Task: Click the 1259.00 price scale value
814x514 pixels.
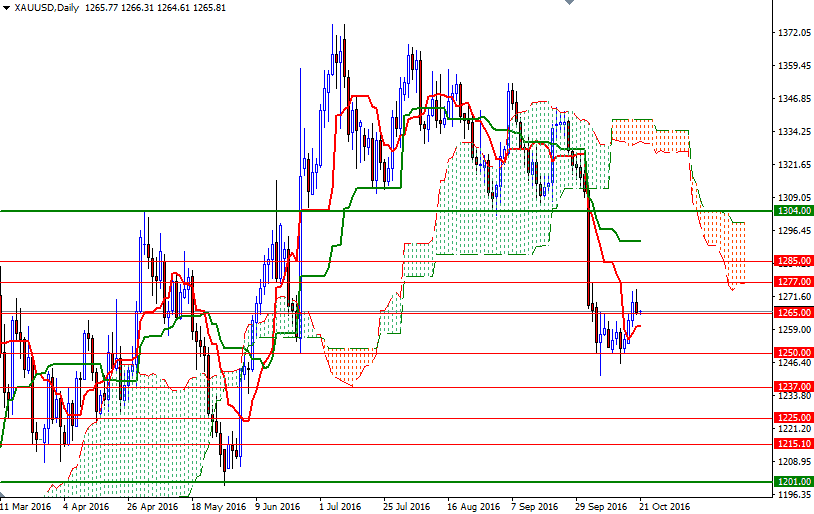Action: [794, 329]
